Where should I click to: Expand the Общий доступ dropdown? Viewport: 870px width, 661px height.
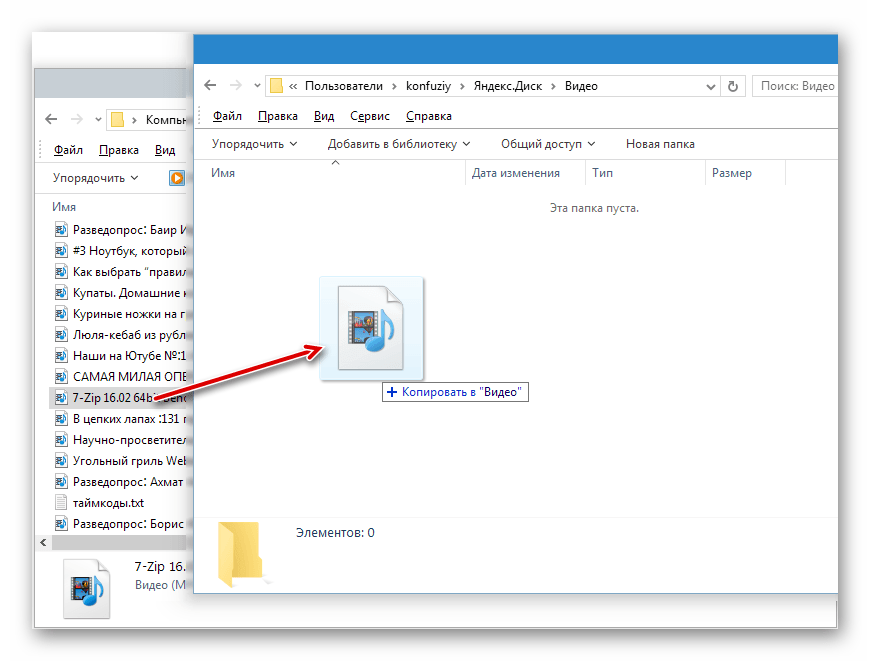point(547,144)
